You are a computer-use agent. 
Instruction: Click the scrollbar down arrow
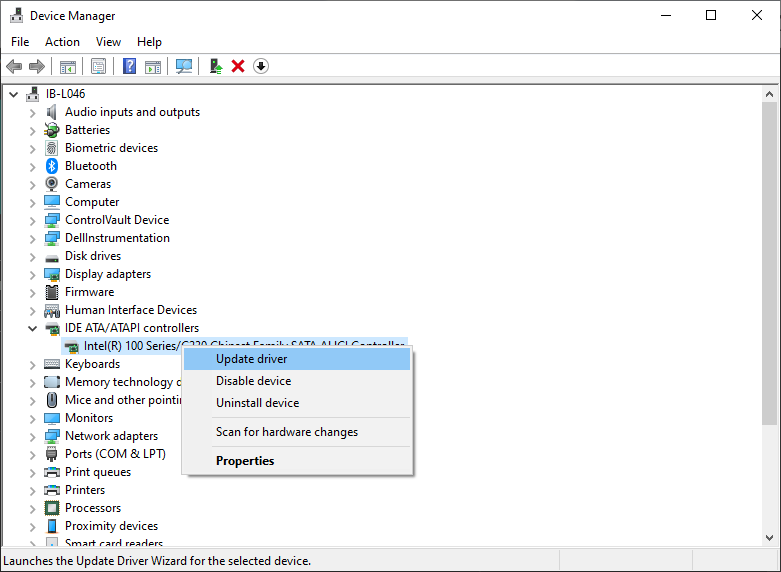point(769,538)
